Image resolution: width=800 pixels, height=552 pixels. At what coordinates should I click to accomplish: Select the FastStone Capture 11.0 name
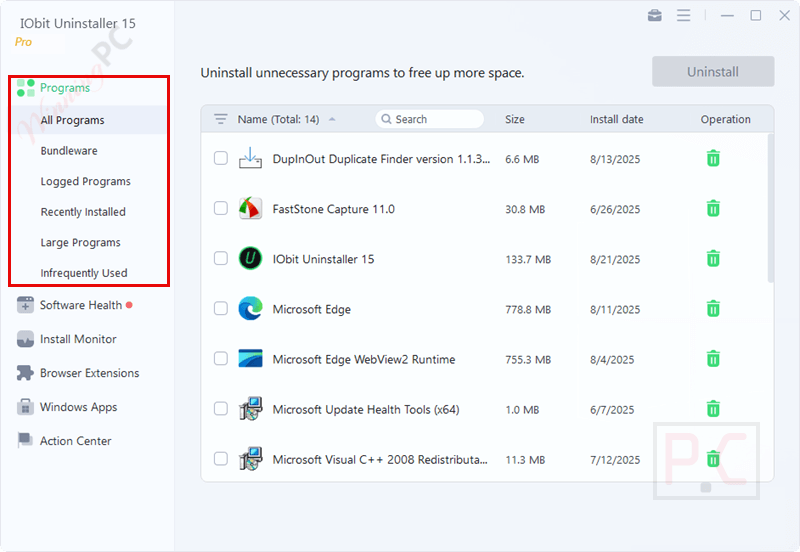coord(334,209)
